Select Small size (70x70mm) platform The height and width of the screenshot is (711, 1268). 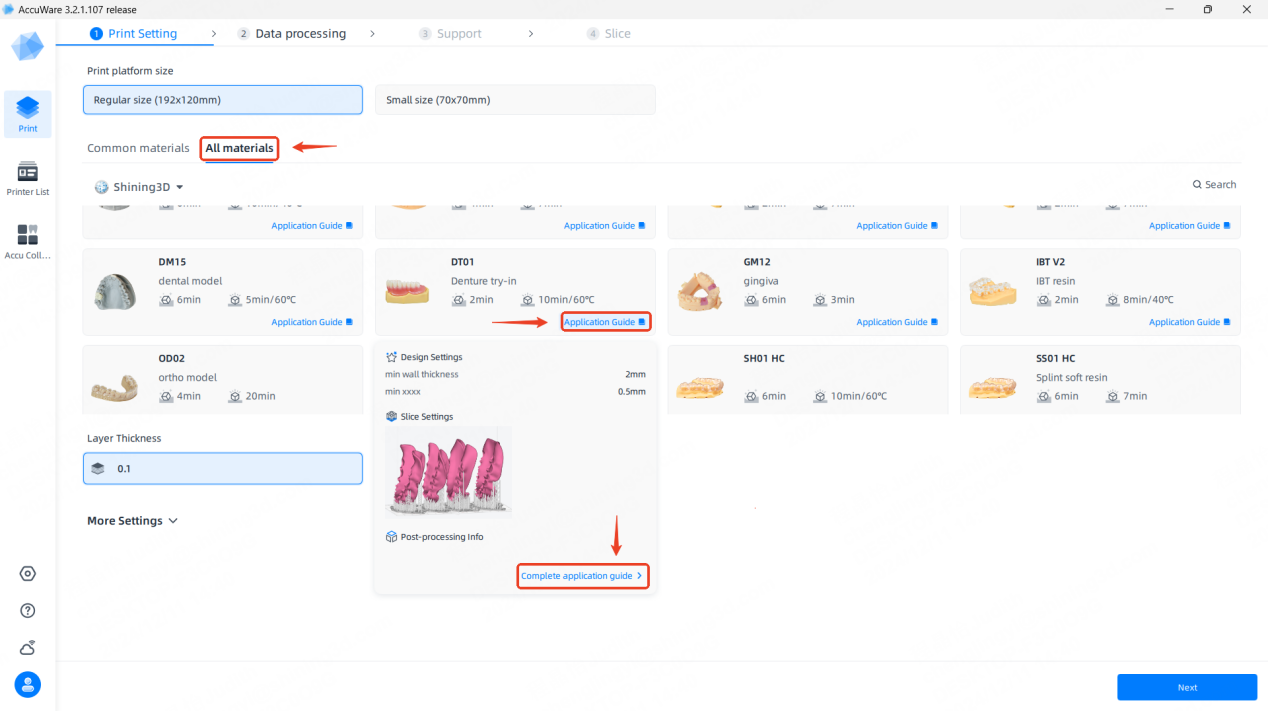(x=515, y=100)
